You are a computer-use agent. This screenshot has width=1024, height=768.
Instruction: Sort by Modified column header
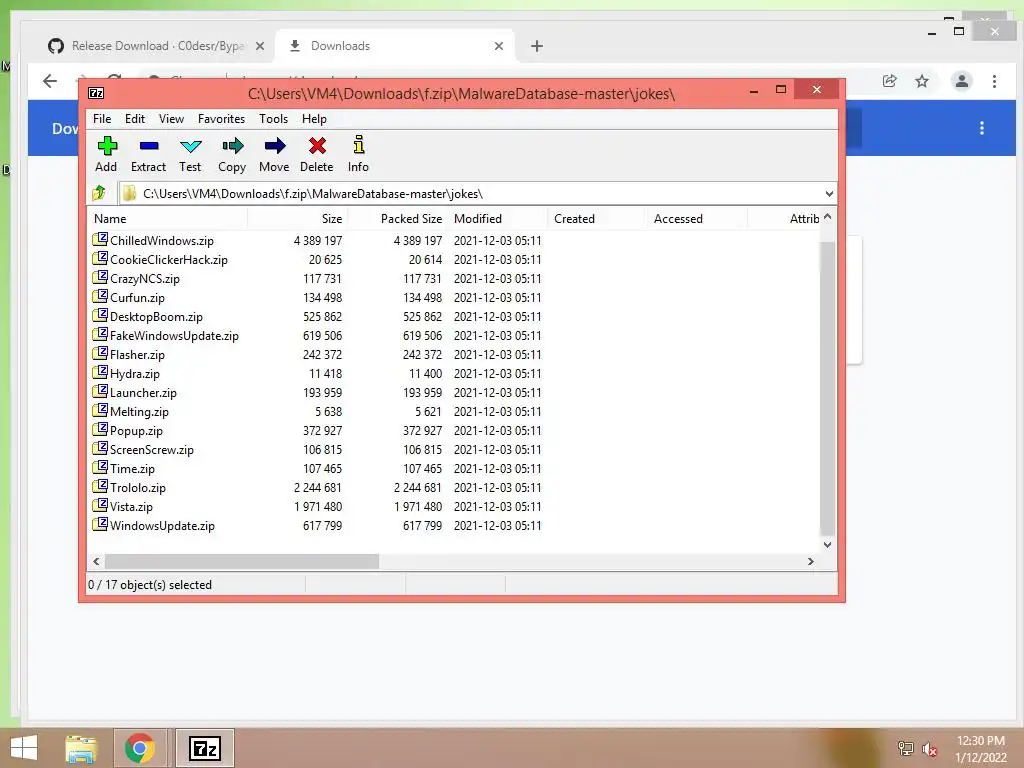(498, 219)
